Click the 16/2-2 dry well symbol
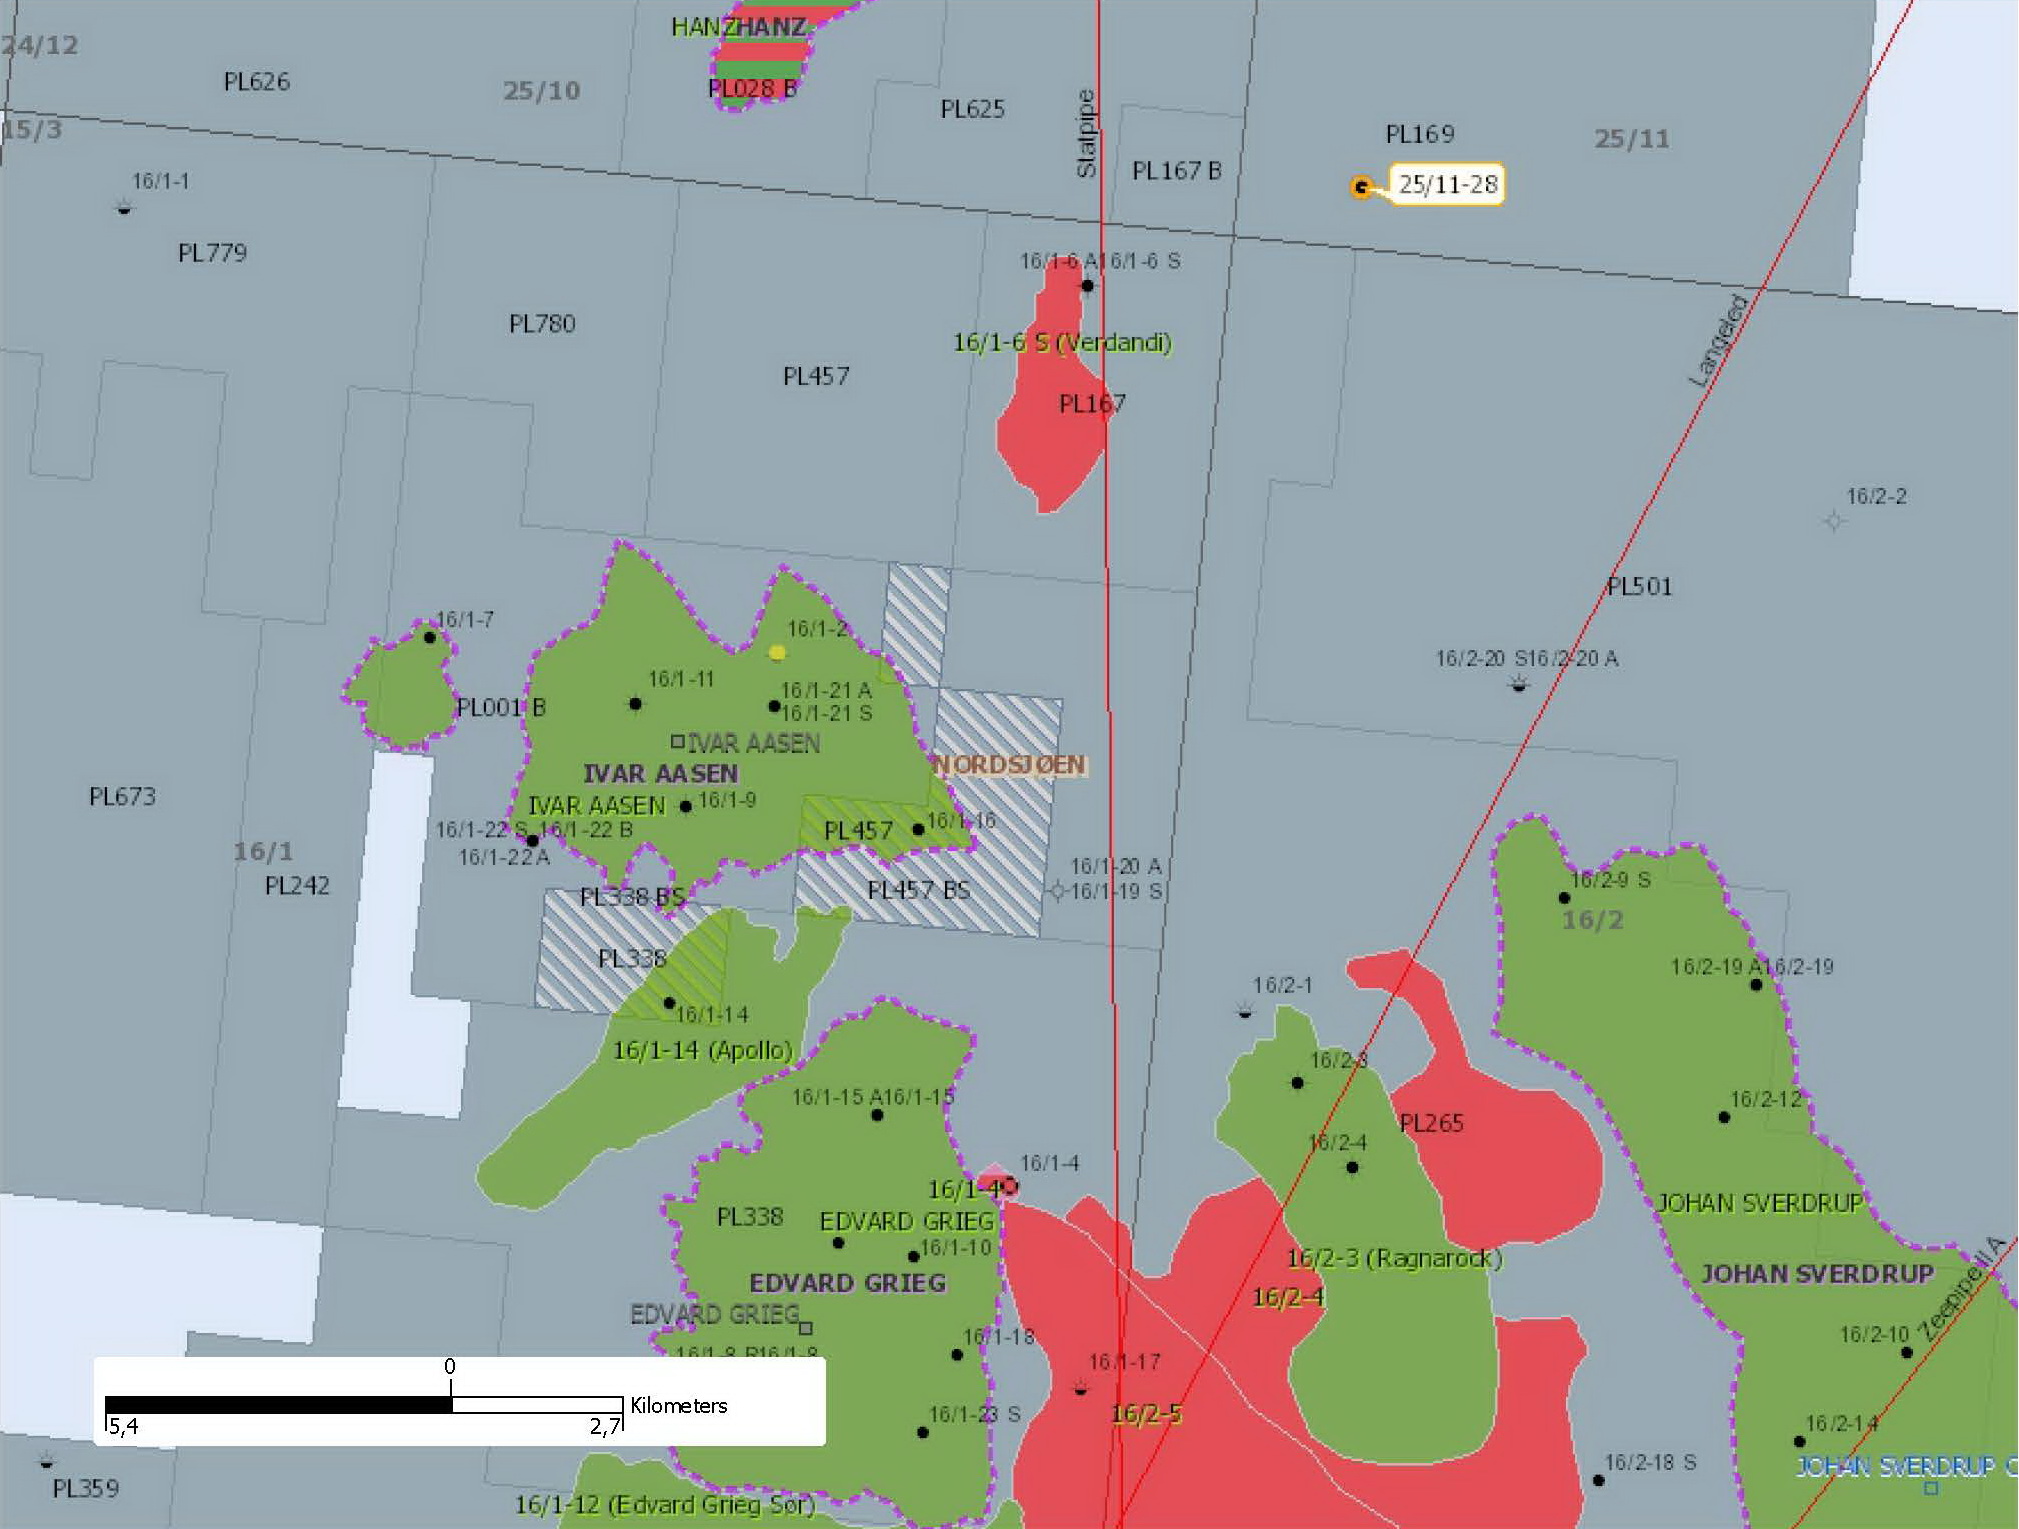This screenshot has width=2019, height=1529. [1833, 521]
